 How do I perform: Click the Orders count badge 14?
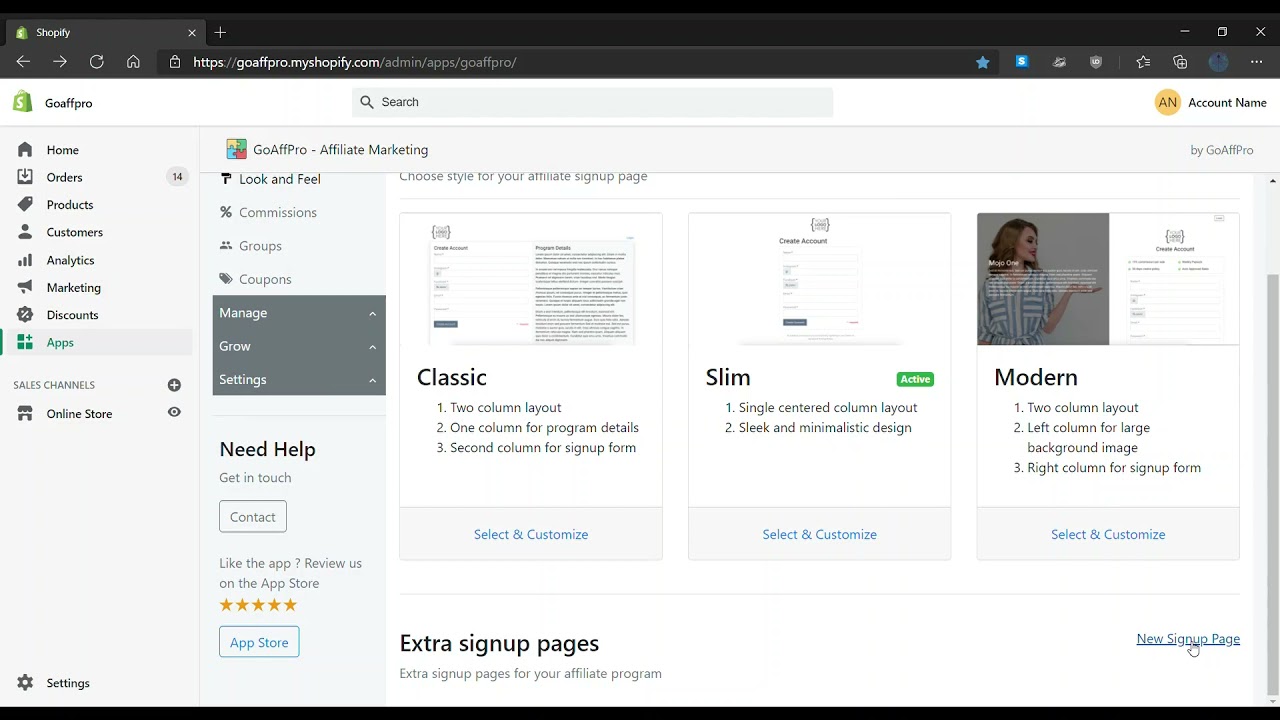[x=177, y=177]
